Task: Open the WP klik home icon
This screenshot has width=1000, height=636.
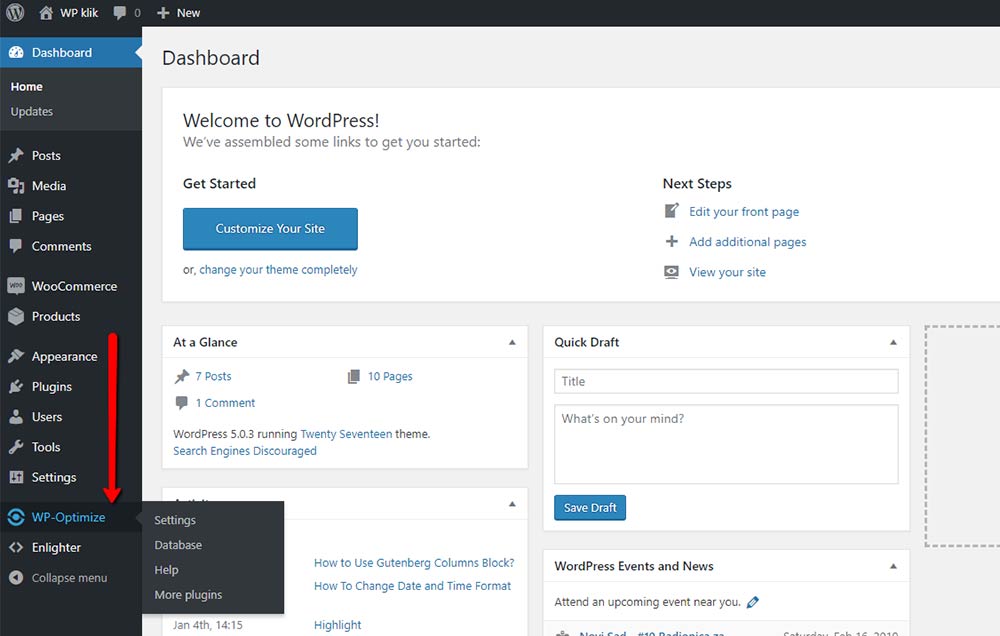Action: [x=46, y=13]
